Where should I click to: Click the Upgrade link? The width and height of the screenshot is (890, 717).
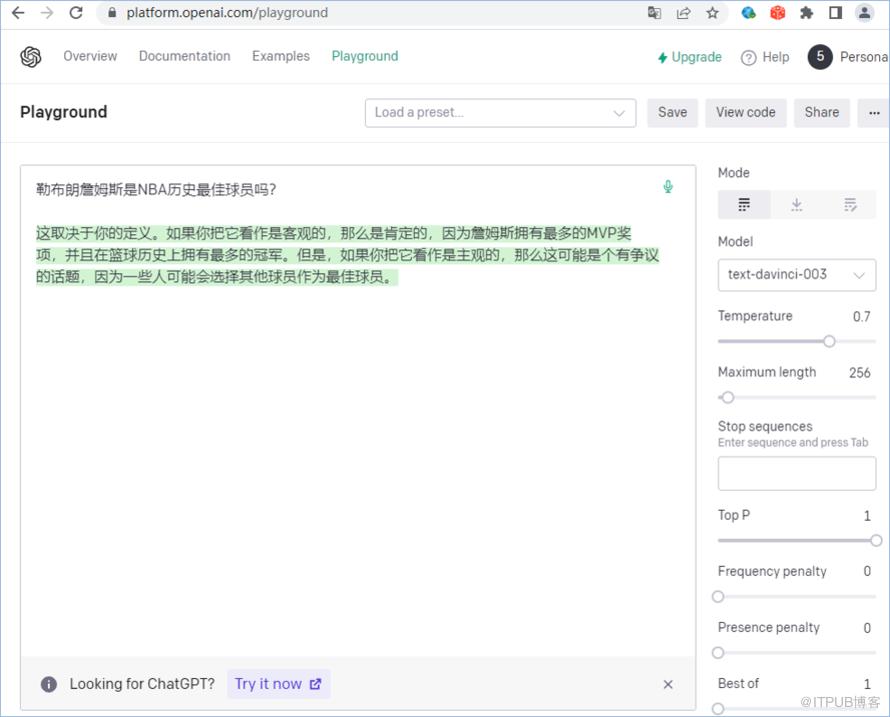(x=690, y=57)
